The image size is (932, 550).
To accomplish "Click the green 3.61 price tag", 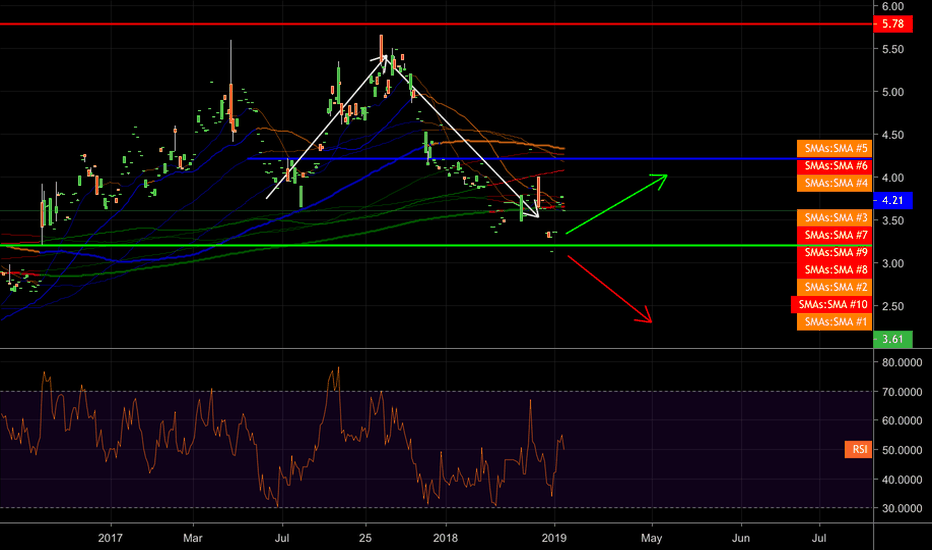I will 893,340.
